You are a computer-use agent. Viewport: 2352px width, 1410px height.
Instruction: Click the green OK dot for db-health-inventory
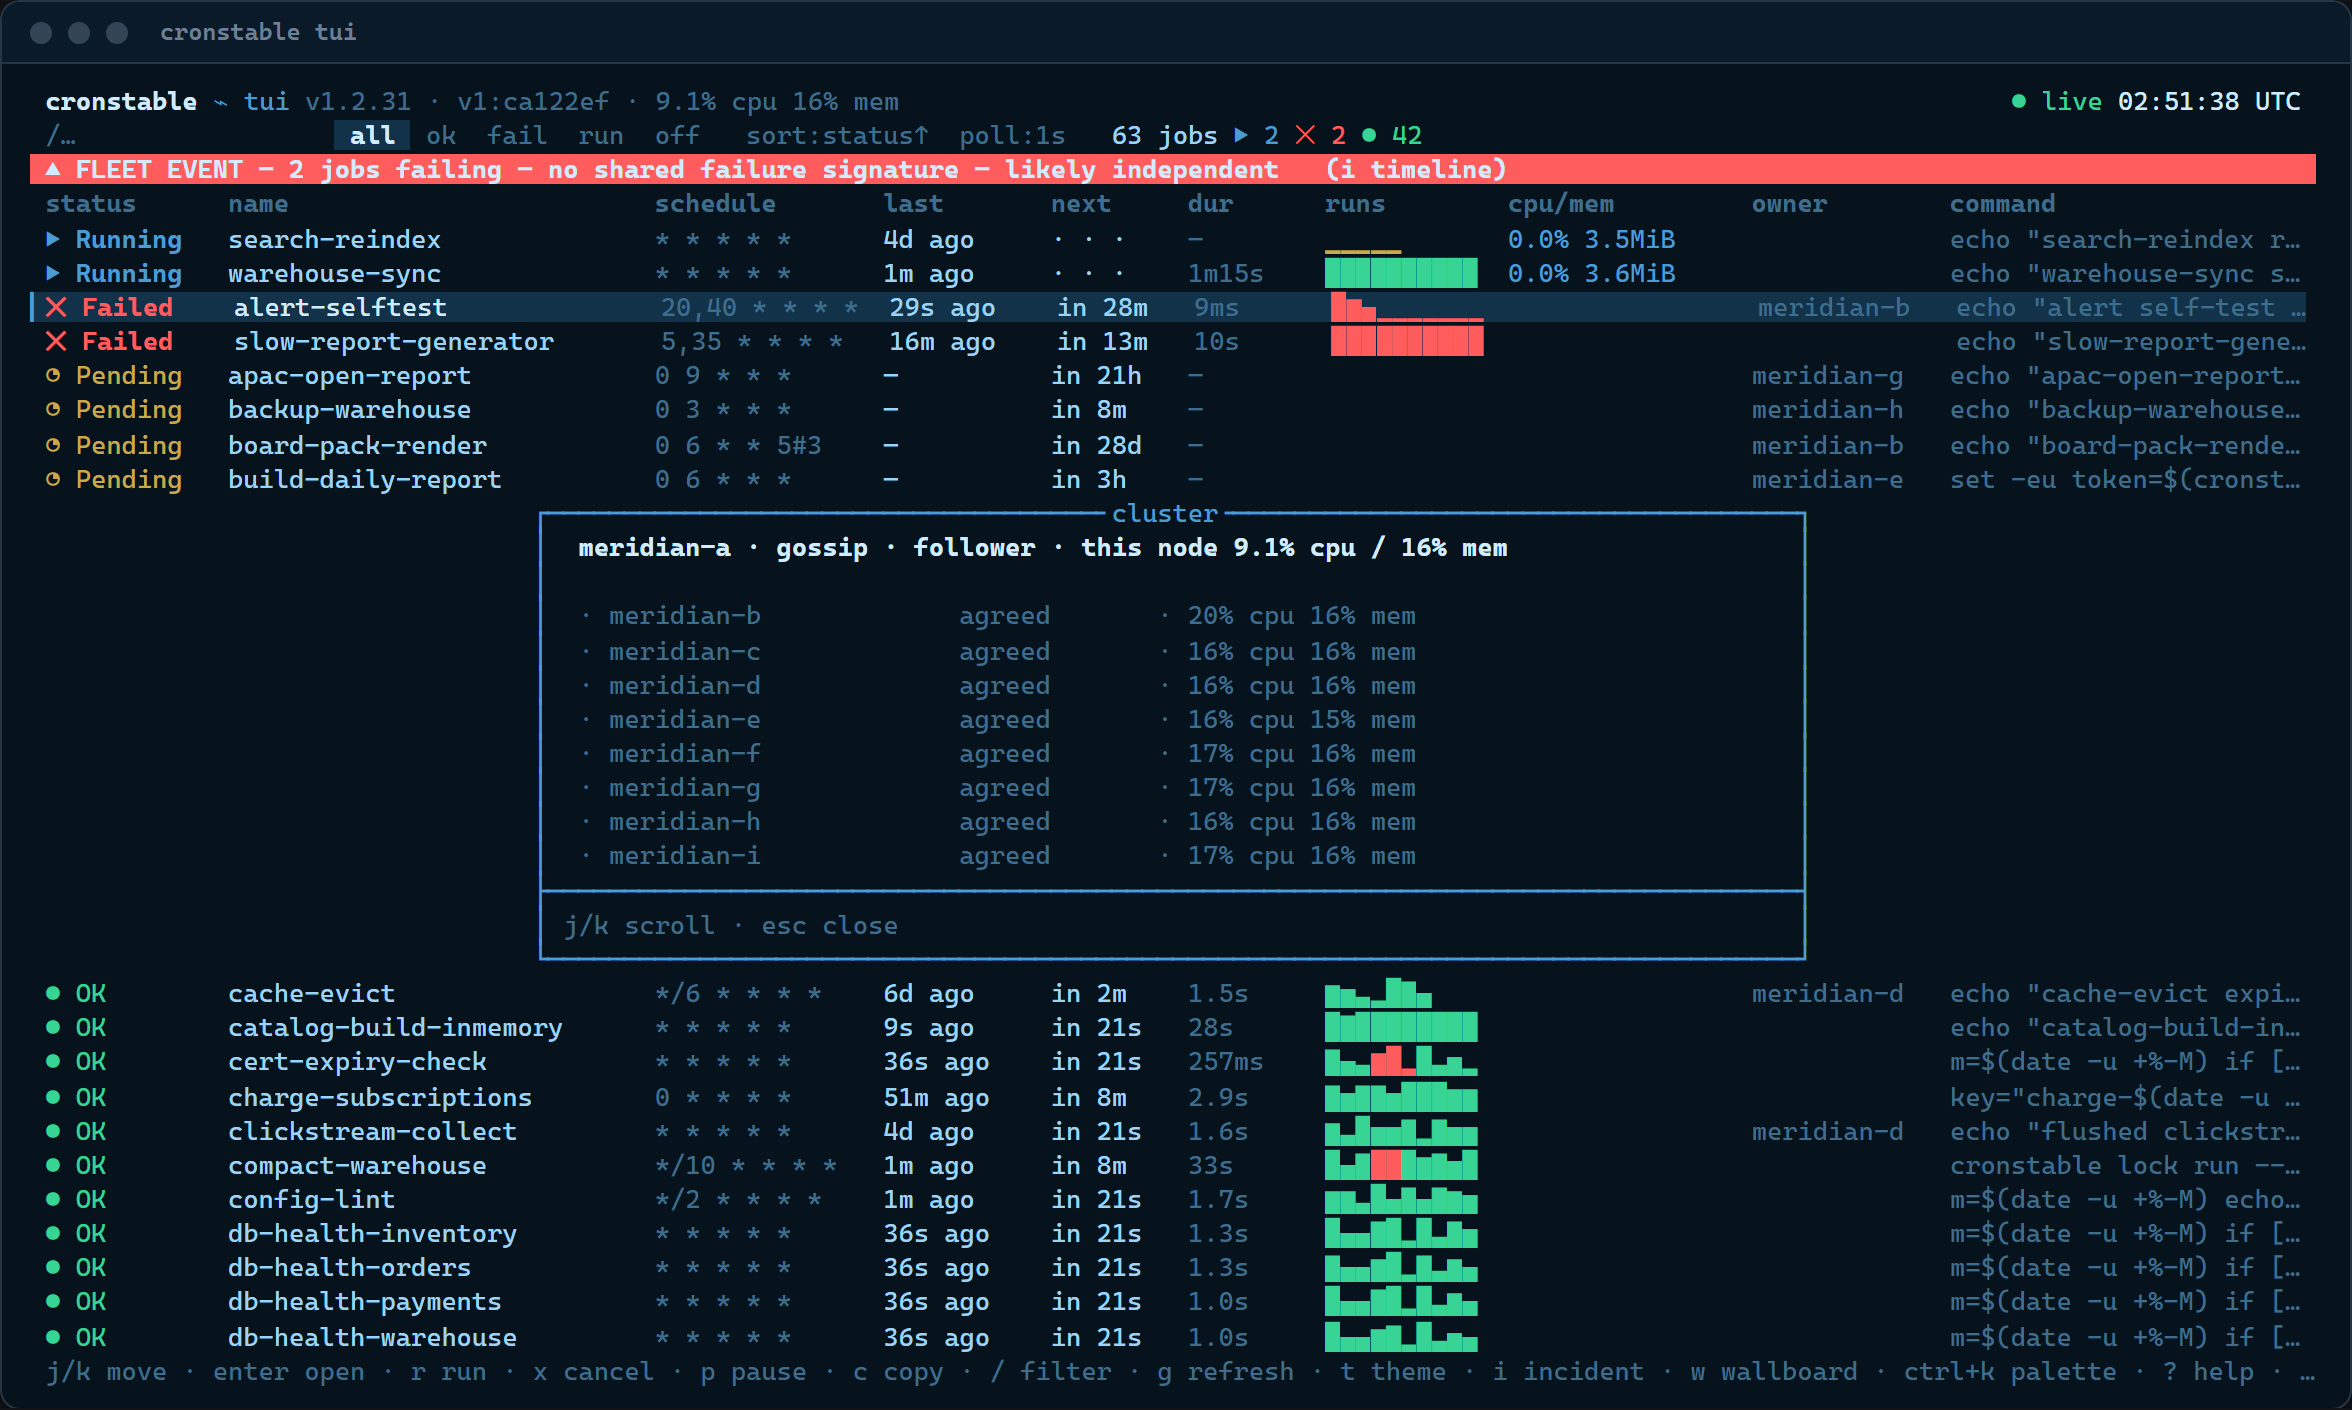[x=53, y=1233]
